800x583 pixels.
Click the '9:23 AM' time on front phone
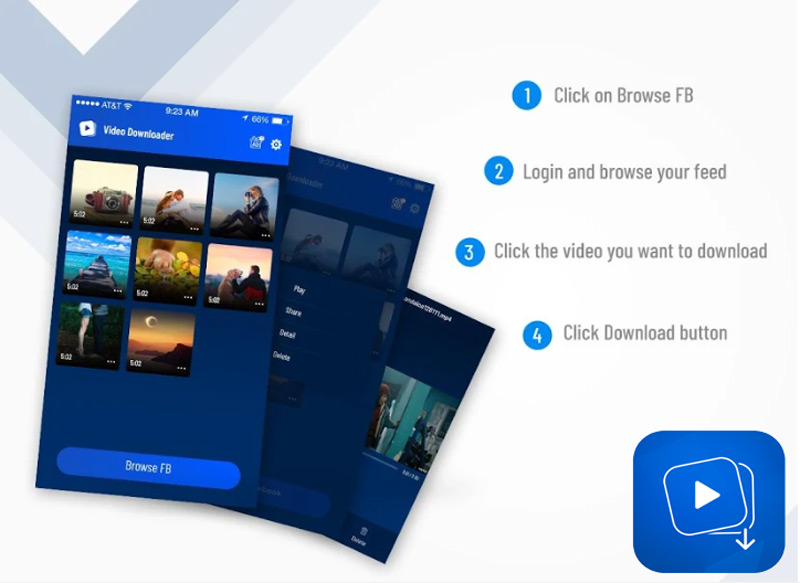coord(182,112)
